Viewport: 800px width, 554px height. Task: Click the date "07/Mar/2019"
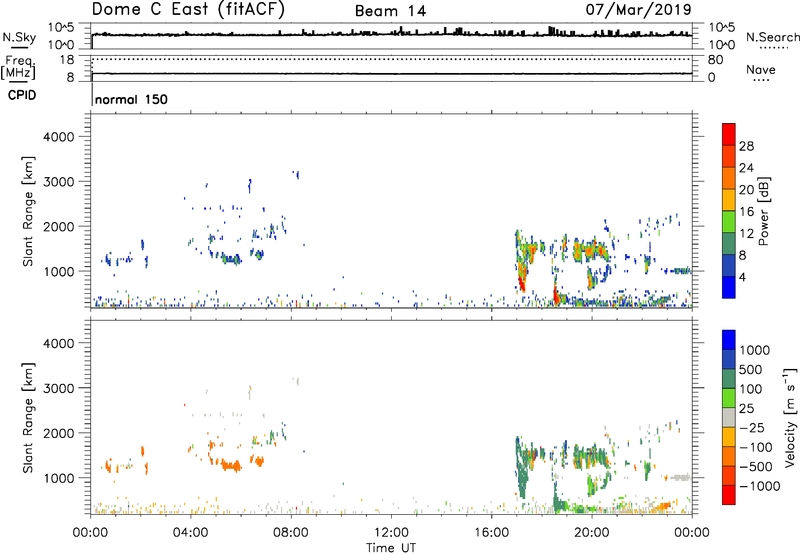(638, 10)
